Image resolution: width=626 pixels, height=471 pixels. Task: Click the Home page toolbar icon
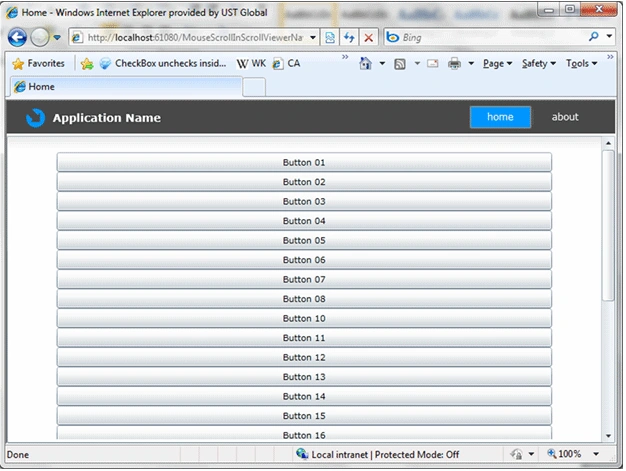365,63
